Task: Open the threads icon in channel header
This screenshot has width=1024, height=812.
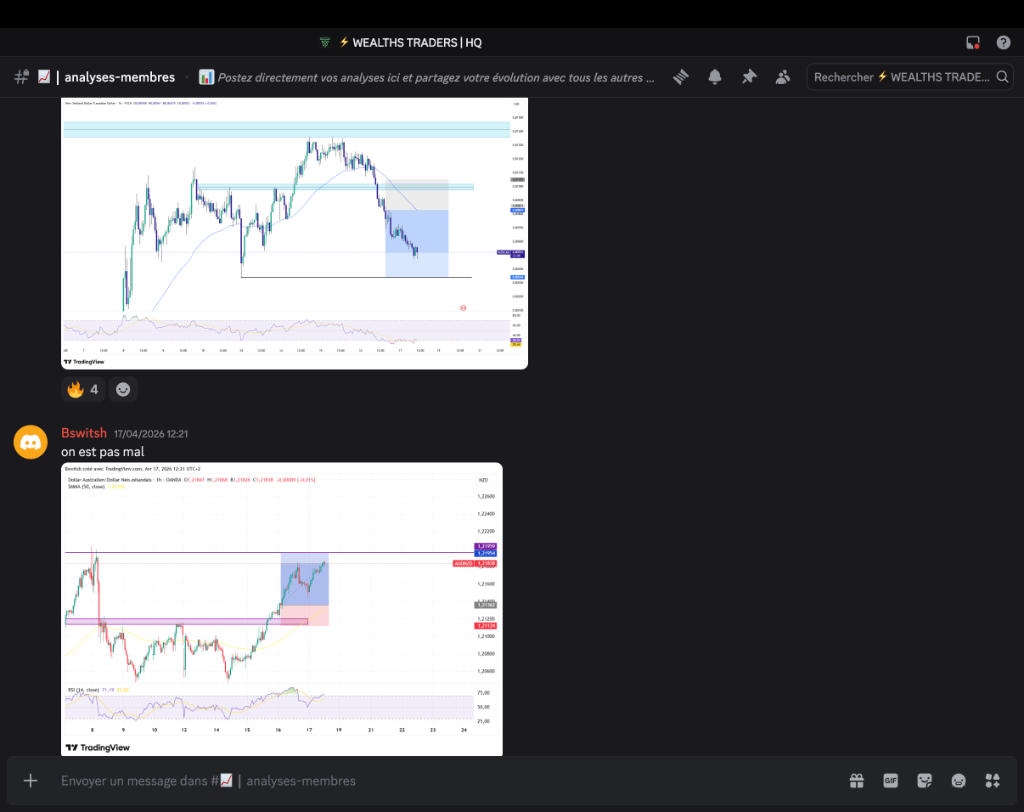Action: coord(681,77)
